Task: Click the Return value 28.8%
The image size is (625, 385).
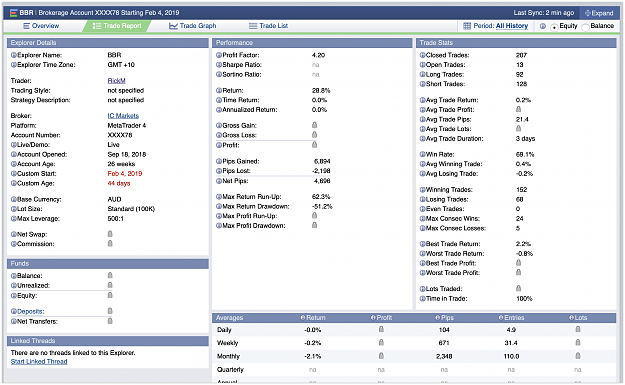Action: click(321, 91)
